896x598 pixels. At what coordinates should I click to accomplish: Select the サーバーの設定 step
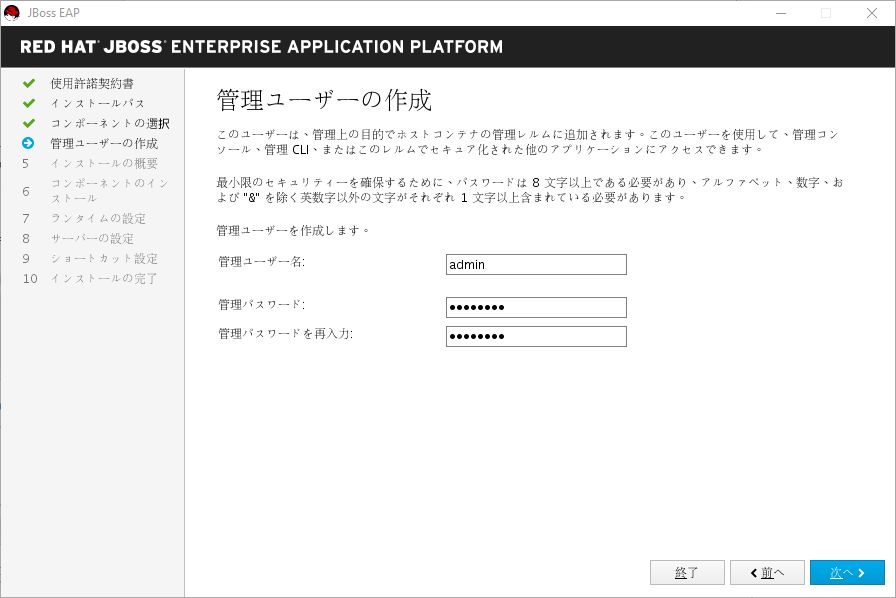[93, 238]
